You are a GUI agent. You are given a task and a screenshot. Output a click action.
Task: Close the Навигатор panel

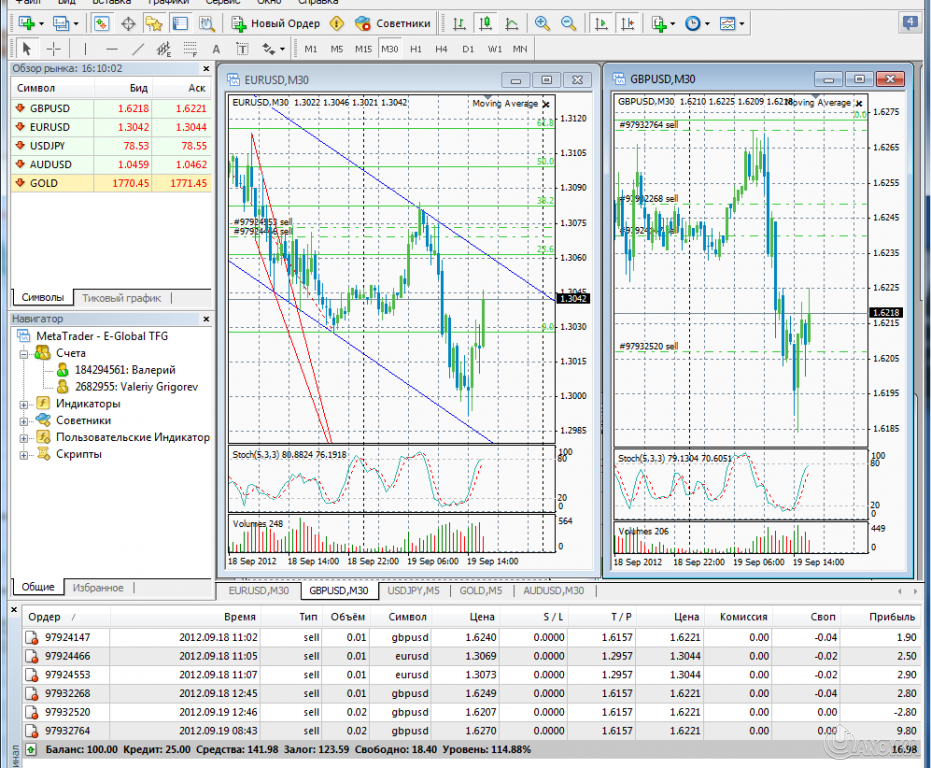[206, 318]
